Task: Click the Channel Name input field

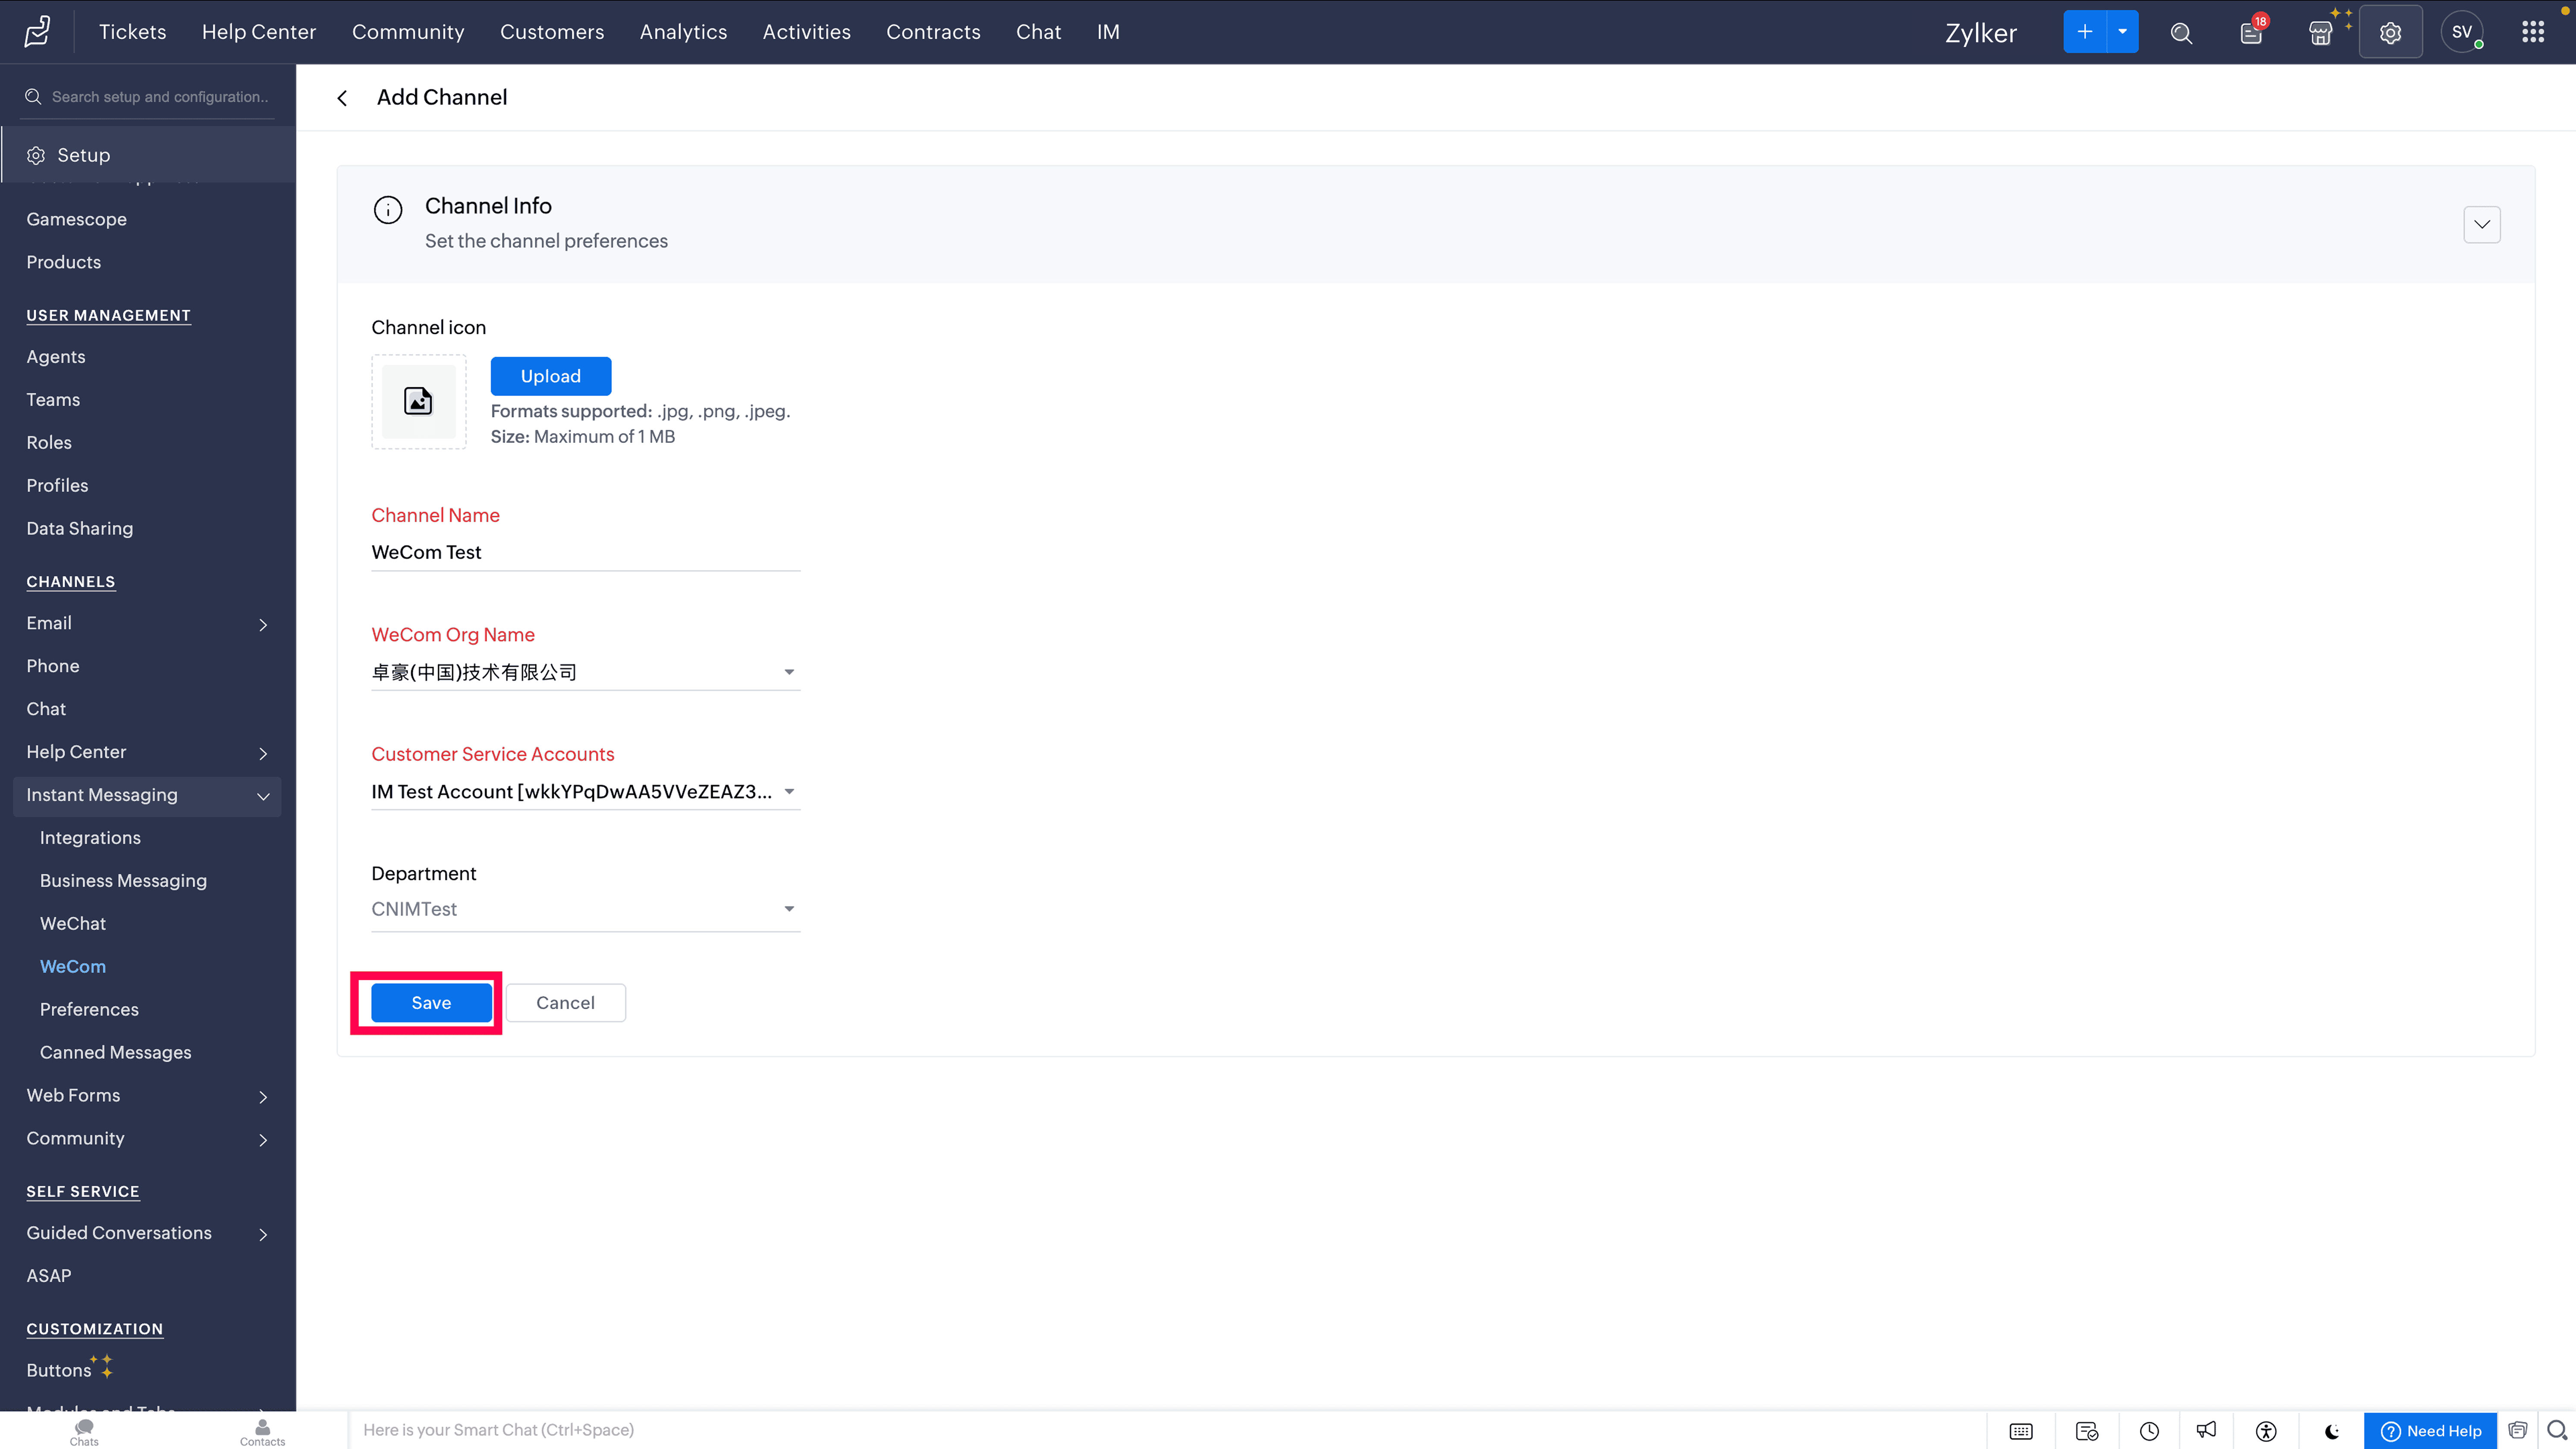Action: tap(585, 552)
